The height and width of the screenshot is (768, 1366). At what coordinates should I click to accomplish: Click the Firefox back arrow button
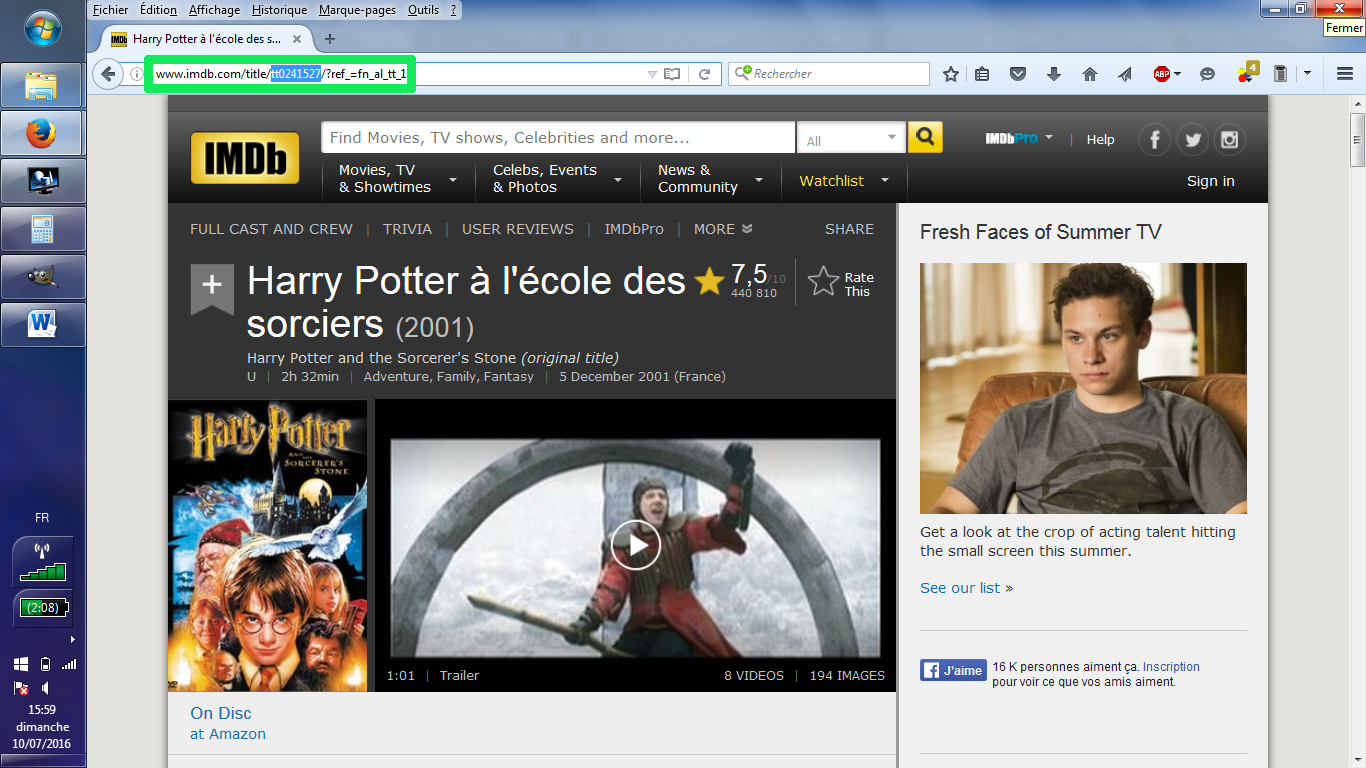108,74
